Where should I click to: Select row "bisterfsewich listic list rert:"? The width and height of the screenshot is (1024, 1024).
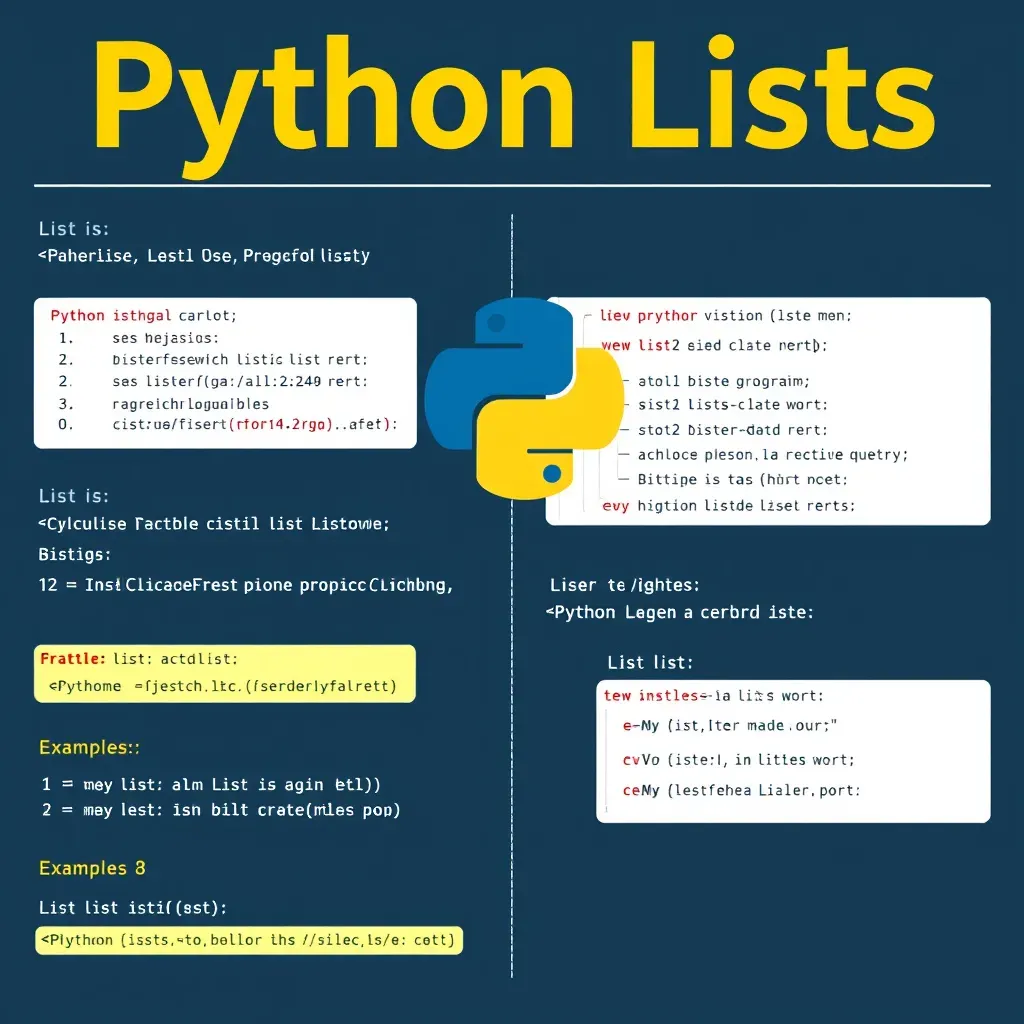pyautogui.click(x=240, y=359)
